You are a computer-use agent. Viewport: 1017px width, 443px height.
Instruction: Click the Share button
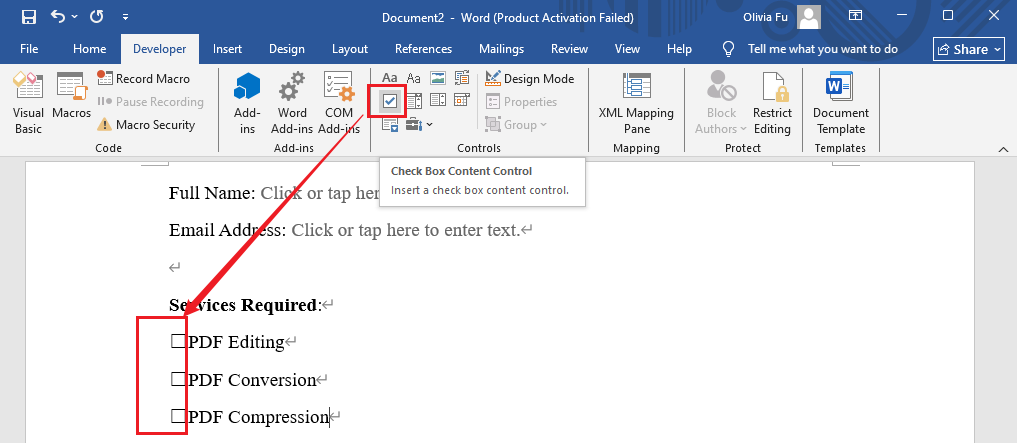[x=970, y=49]
